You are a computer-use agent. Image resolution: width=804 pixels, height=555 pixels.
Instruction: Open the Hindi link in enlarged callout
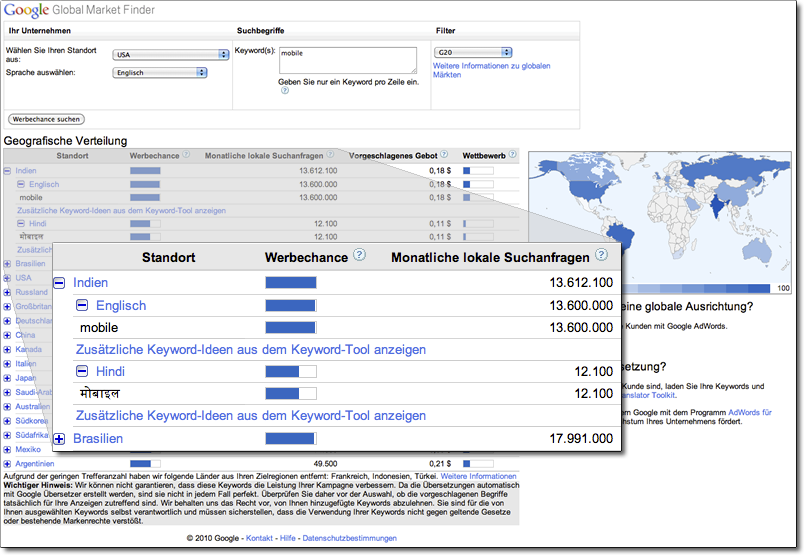(x=110, y=371)
